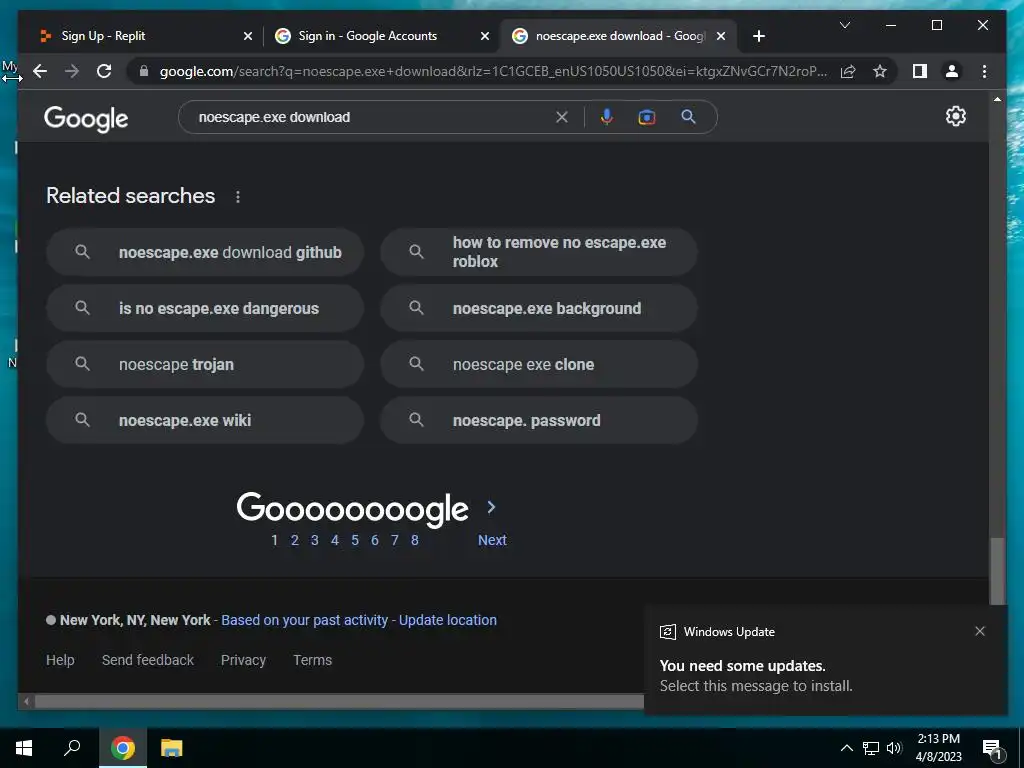Open Send feedback footer link
This screenshot has height=768, width=1024.
click(x=148, y=660)
